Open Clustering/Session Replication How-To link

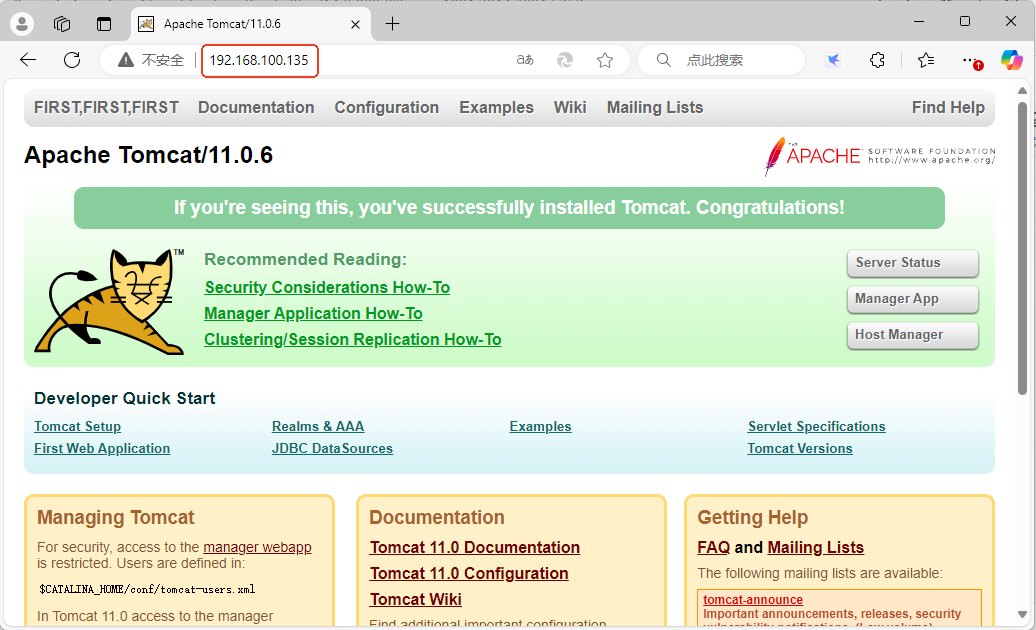[x=352, y=339]
